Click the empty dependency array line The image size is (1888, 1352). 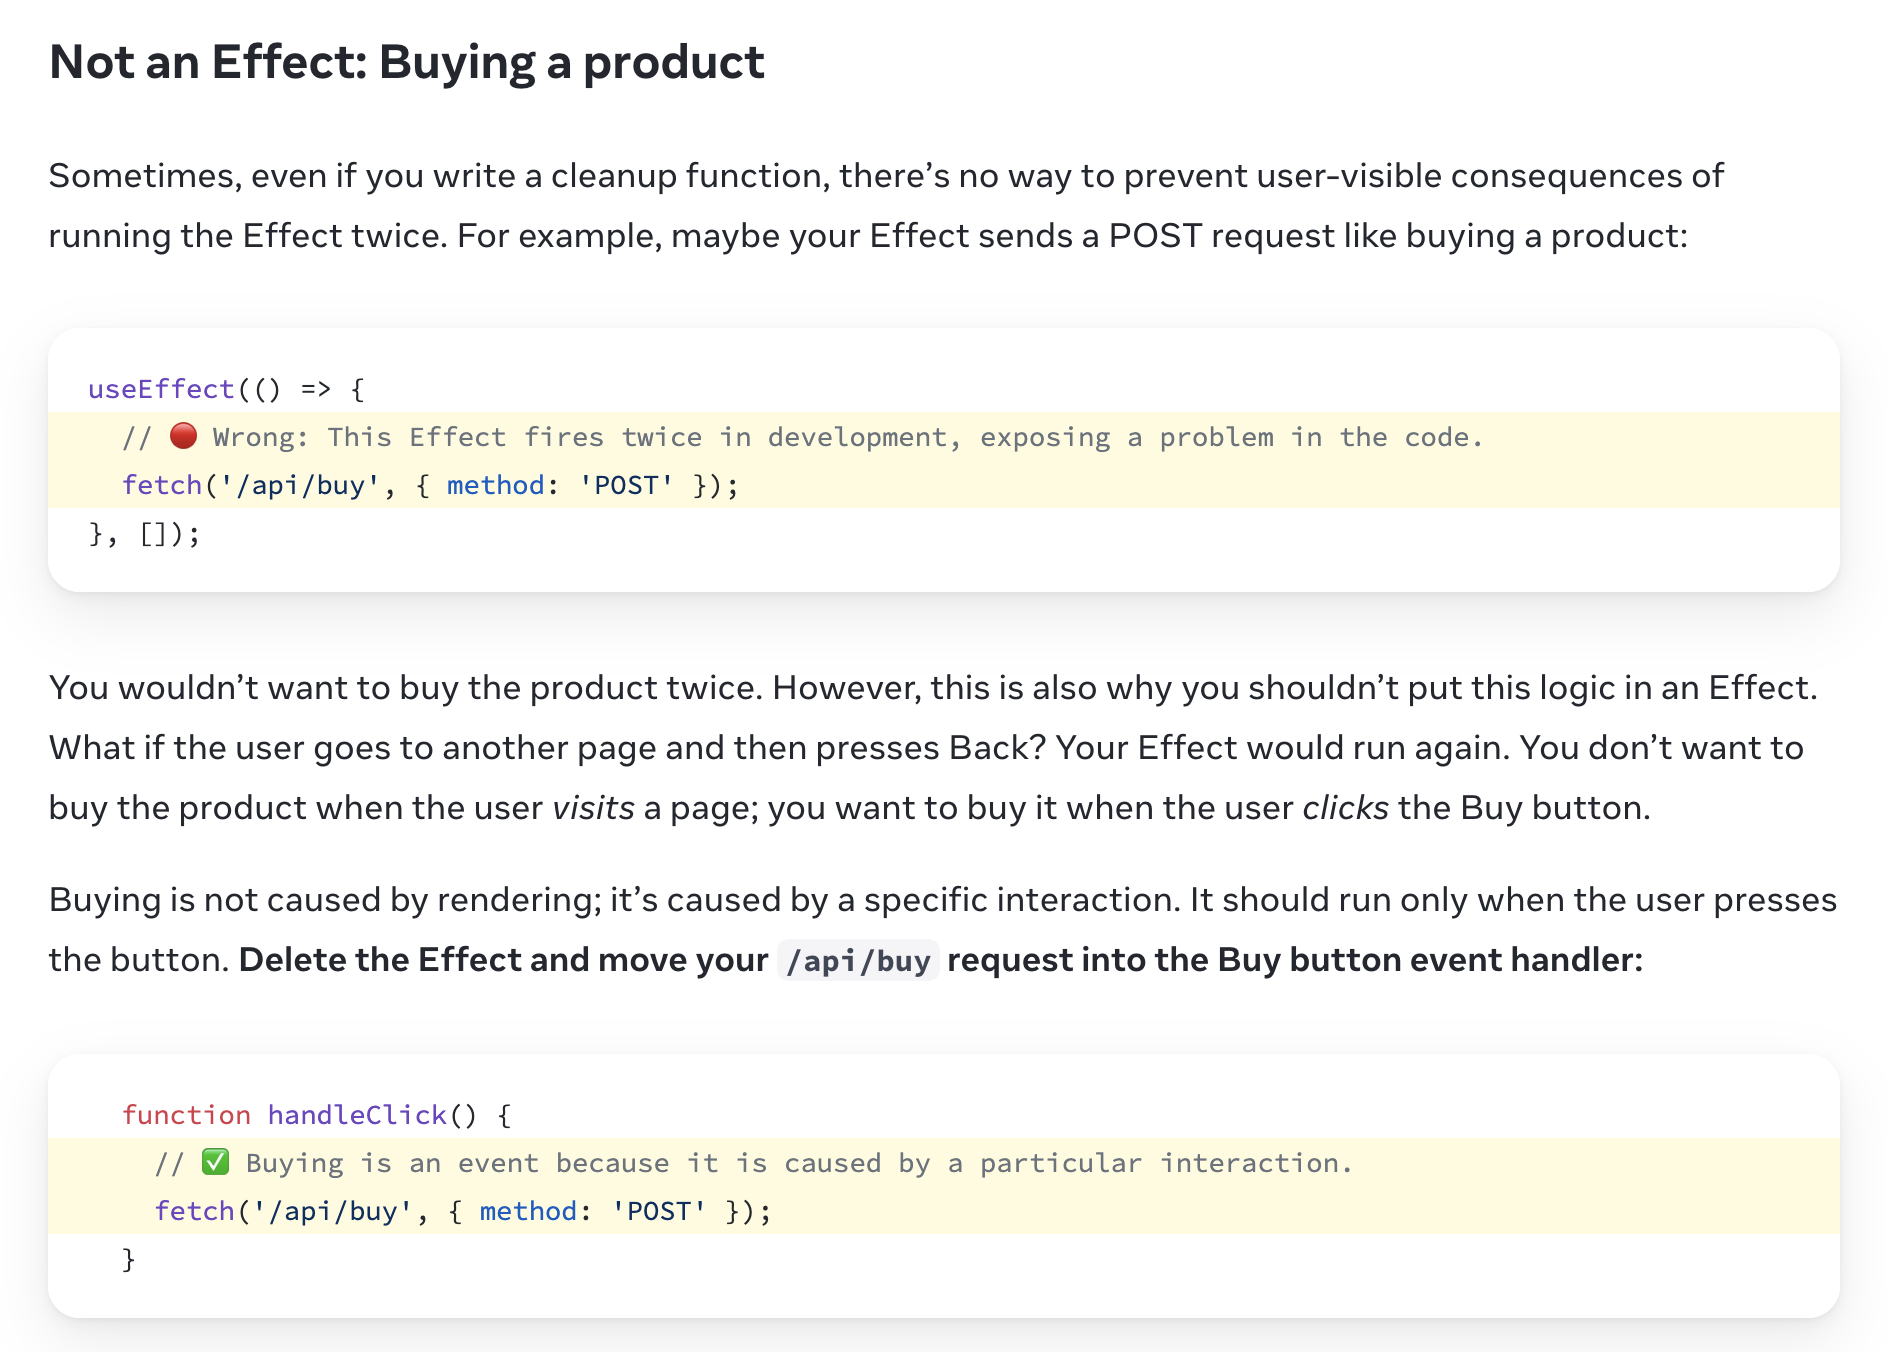click(x=145, y=534)
